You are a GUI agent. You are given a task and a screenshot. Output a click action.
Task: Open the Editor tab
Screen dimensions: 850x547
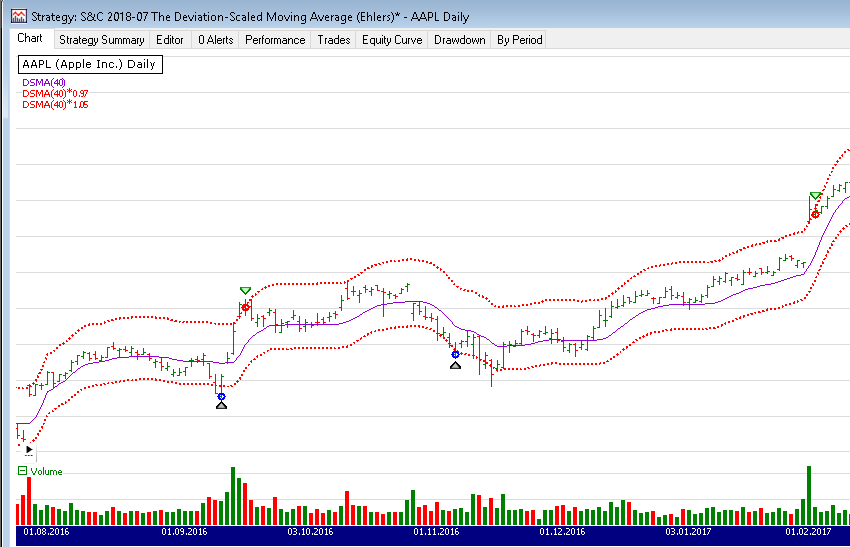(x=169, y=40)
